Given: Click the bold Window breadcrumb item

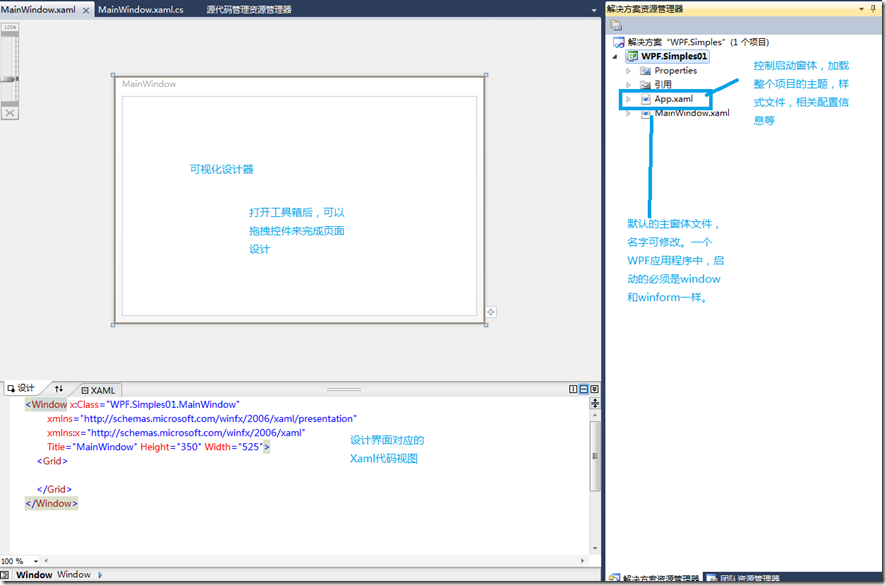Looking at the screenshot, I should pyautogui.click(x=34, y=575).
